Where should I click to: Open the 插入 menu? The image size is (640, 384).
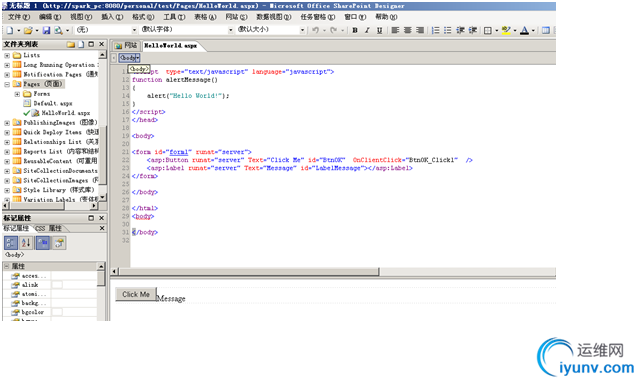pyautogui.click(x=112, y=17)
